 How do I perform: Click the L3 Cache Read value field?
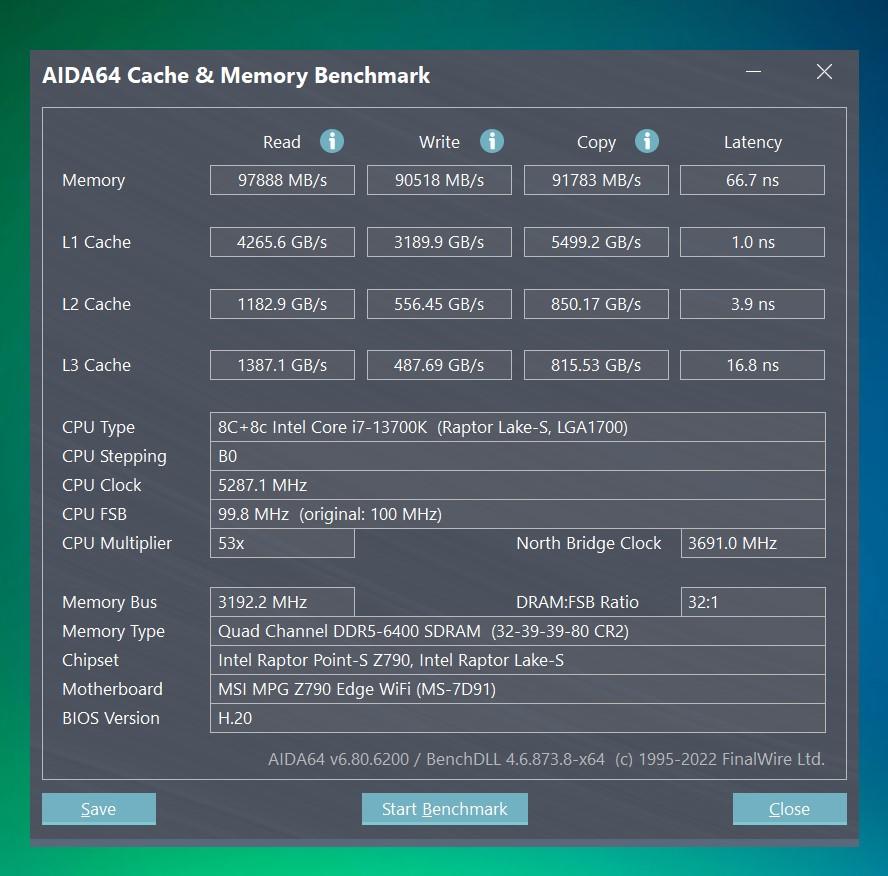pos(282,365)
